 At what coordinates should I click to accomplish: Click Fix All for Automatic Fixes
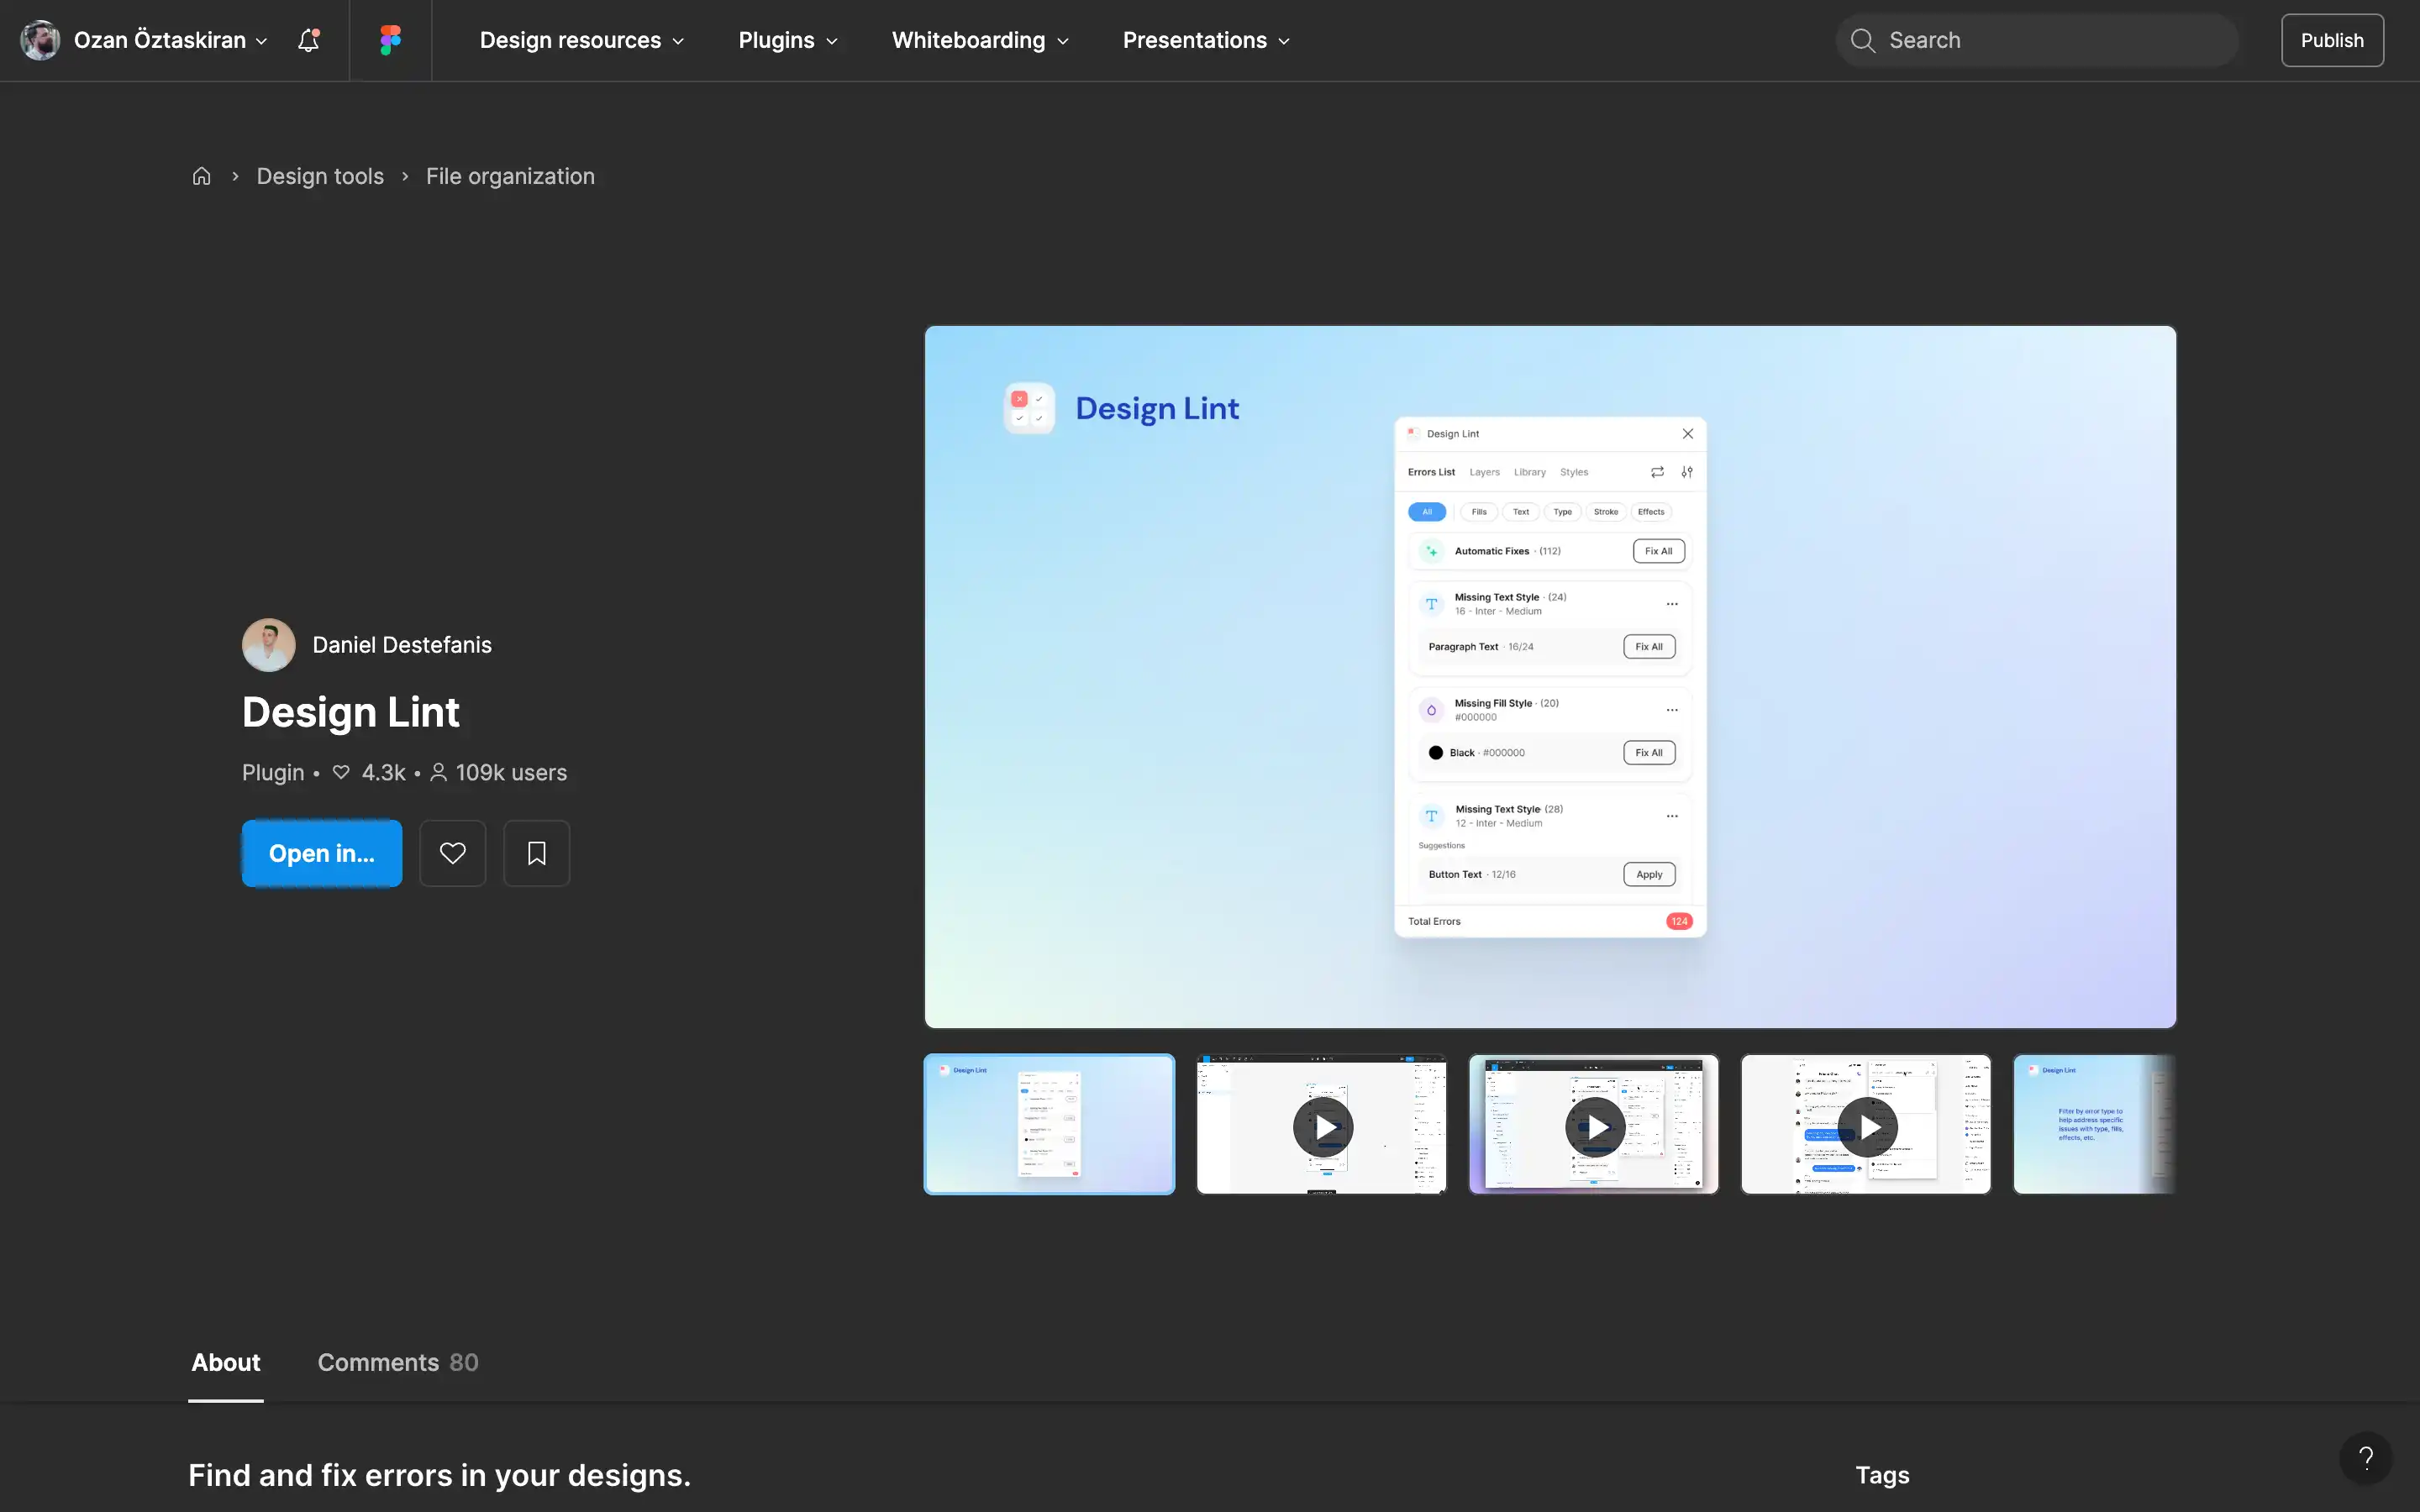point(1659,551)
